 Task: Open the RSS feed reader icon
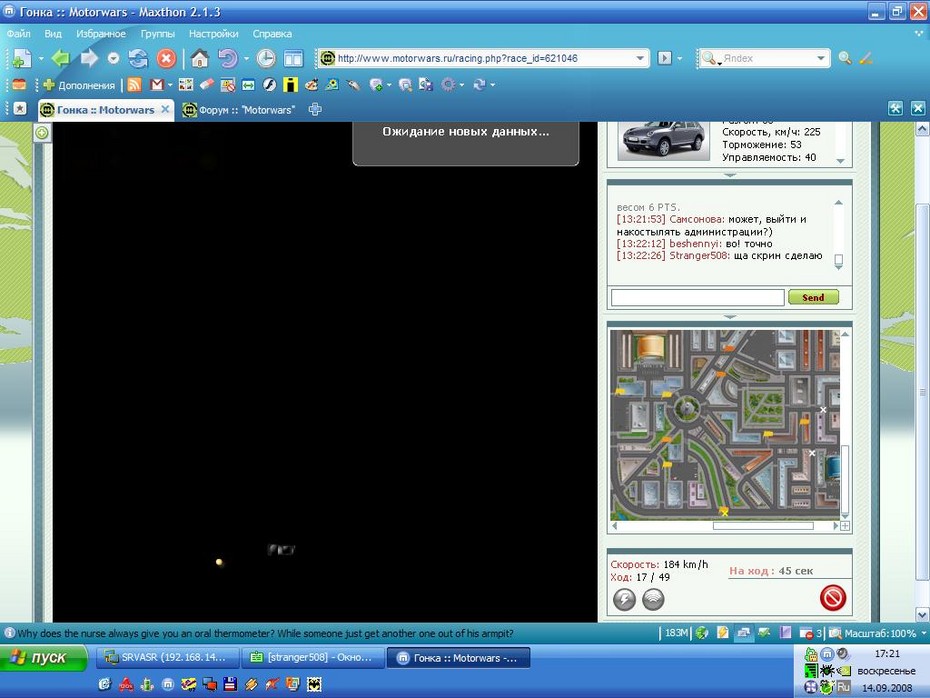135,85
